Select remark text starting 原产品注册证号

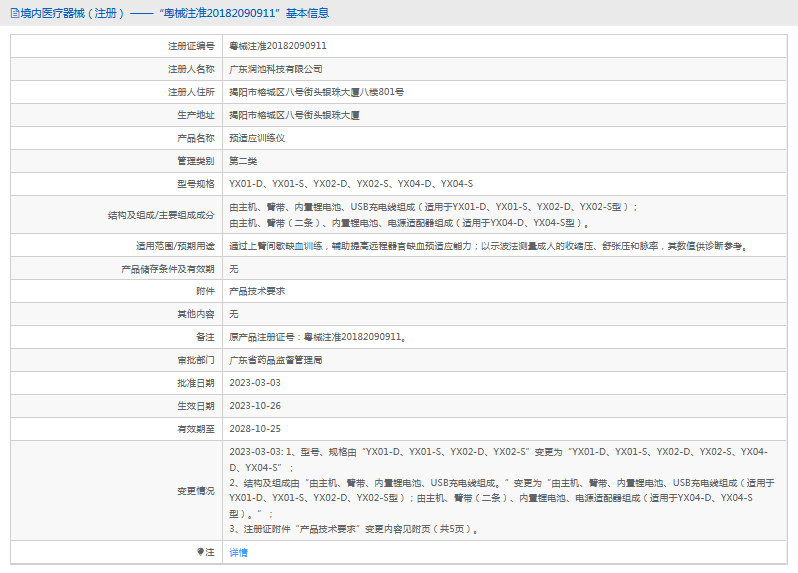pyautogui.click(x=318, y=337)
